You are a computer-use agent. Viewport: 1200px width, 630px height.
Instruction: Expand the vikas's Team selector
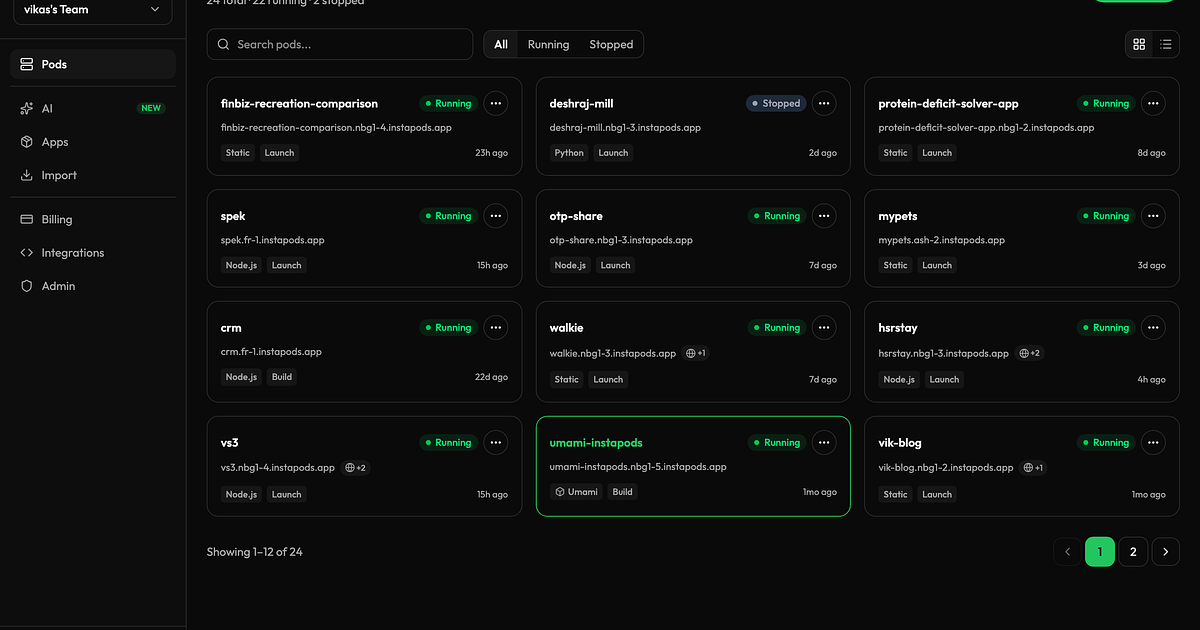pyautogui.click(x=92, y=10)
